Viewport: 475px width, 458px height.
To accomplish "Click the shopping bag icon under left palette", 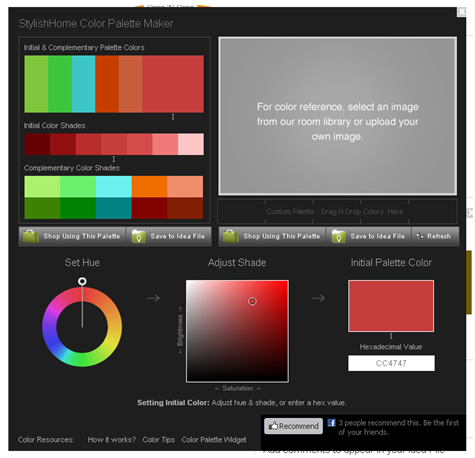I will click(x=30, y=236).
